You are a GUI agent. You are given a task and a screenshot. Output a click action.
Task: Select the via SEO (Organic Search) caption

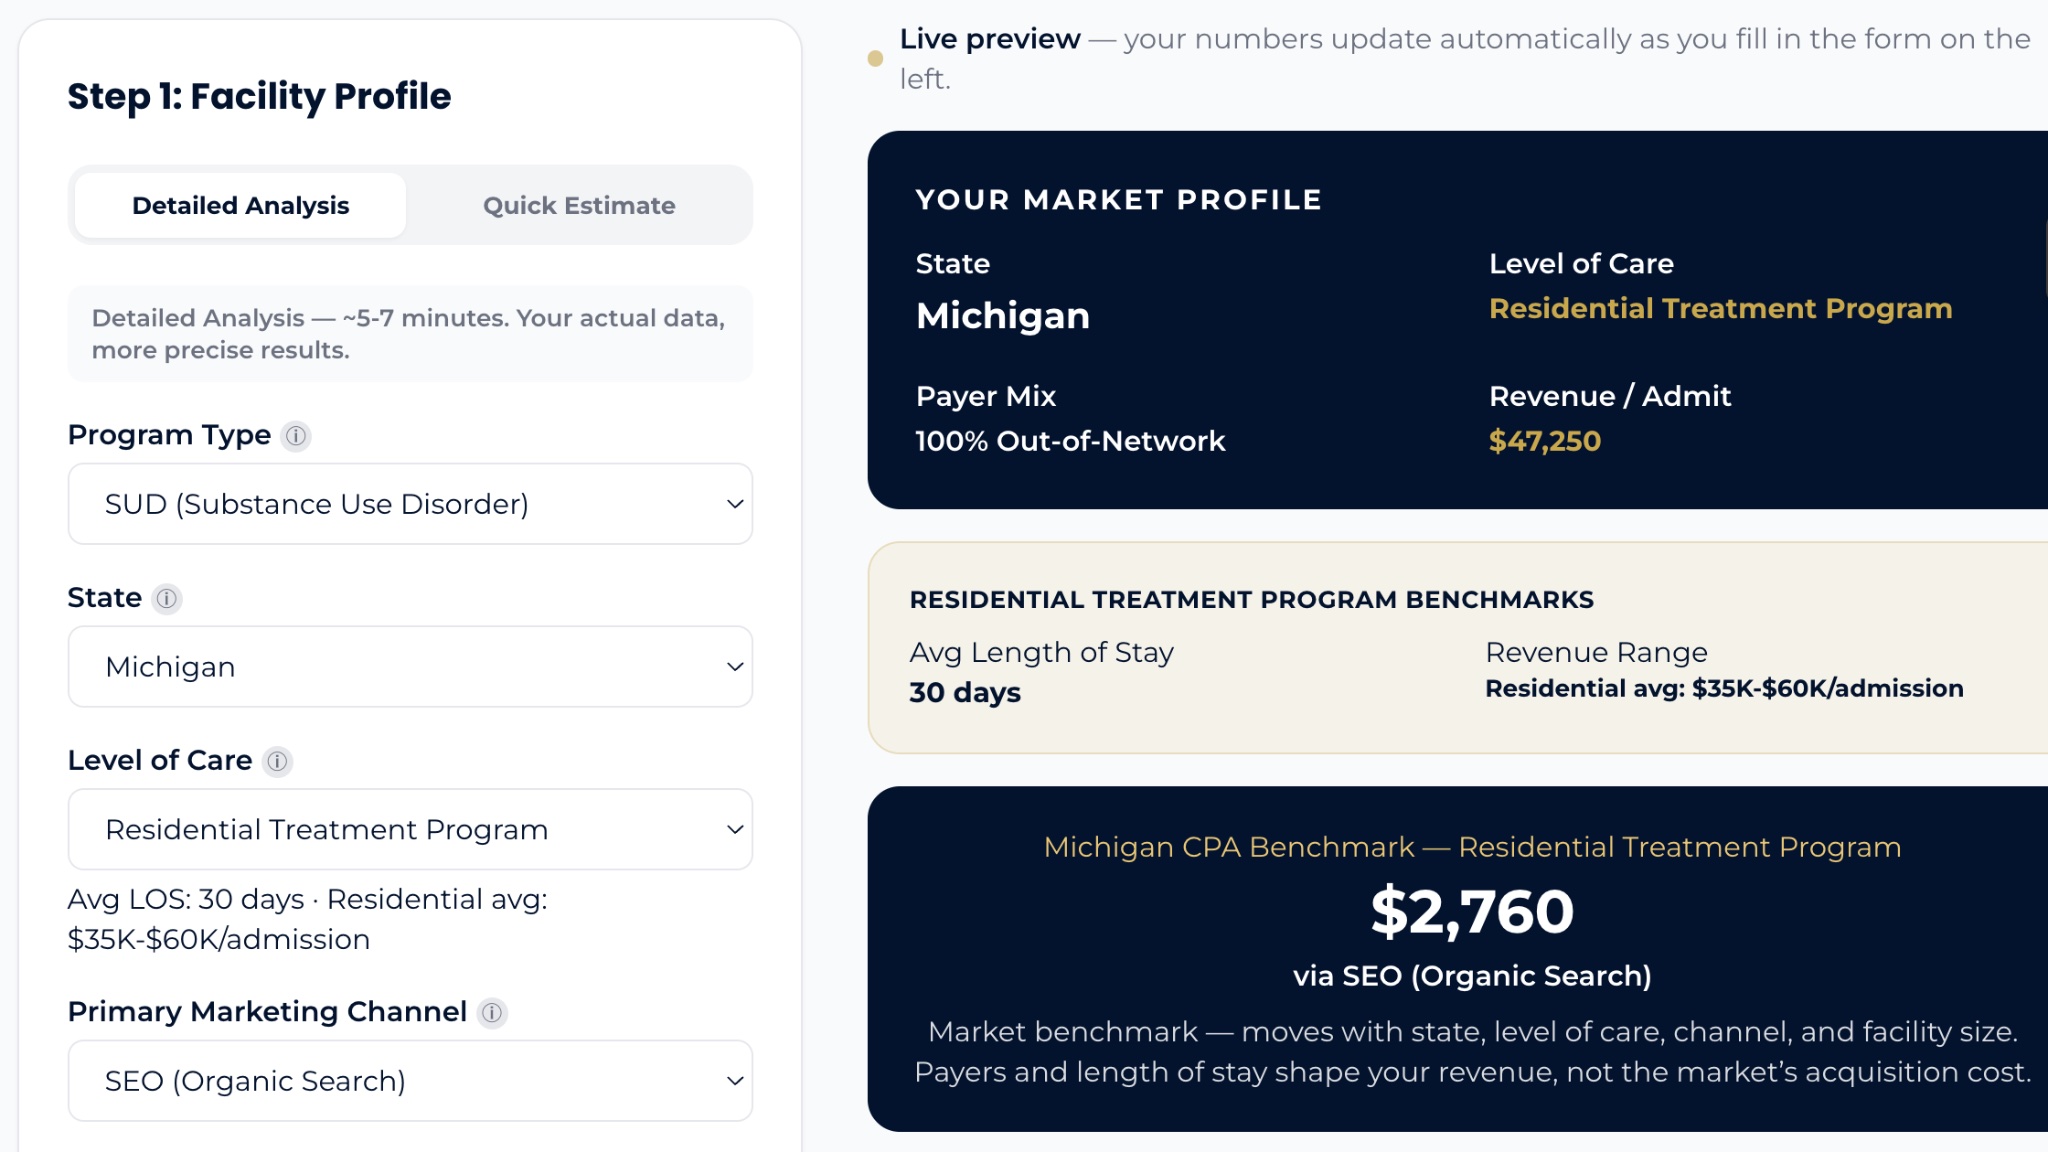click(x=1472, y=976)
